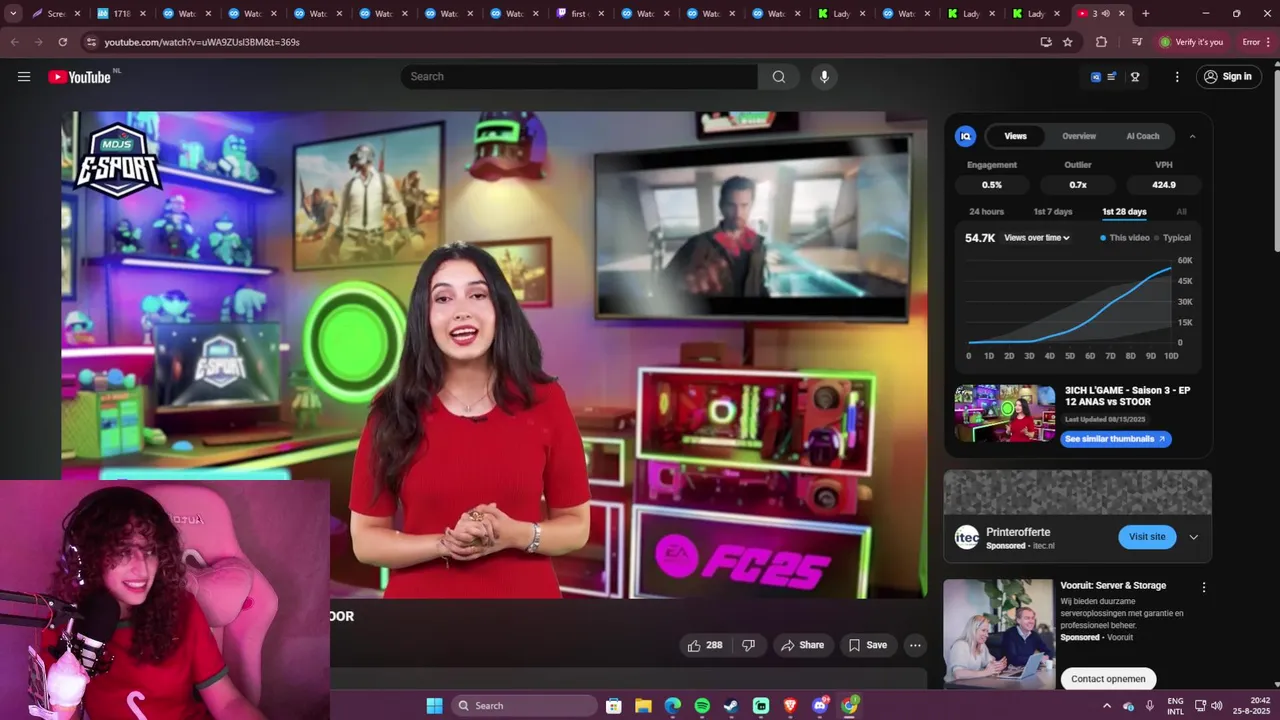Screen dimensions: 1280x720
Task: Open the vidIQ extension blue icon
Action: [1096, 77]
